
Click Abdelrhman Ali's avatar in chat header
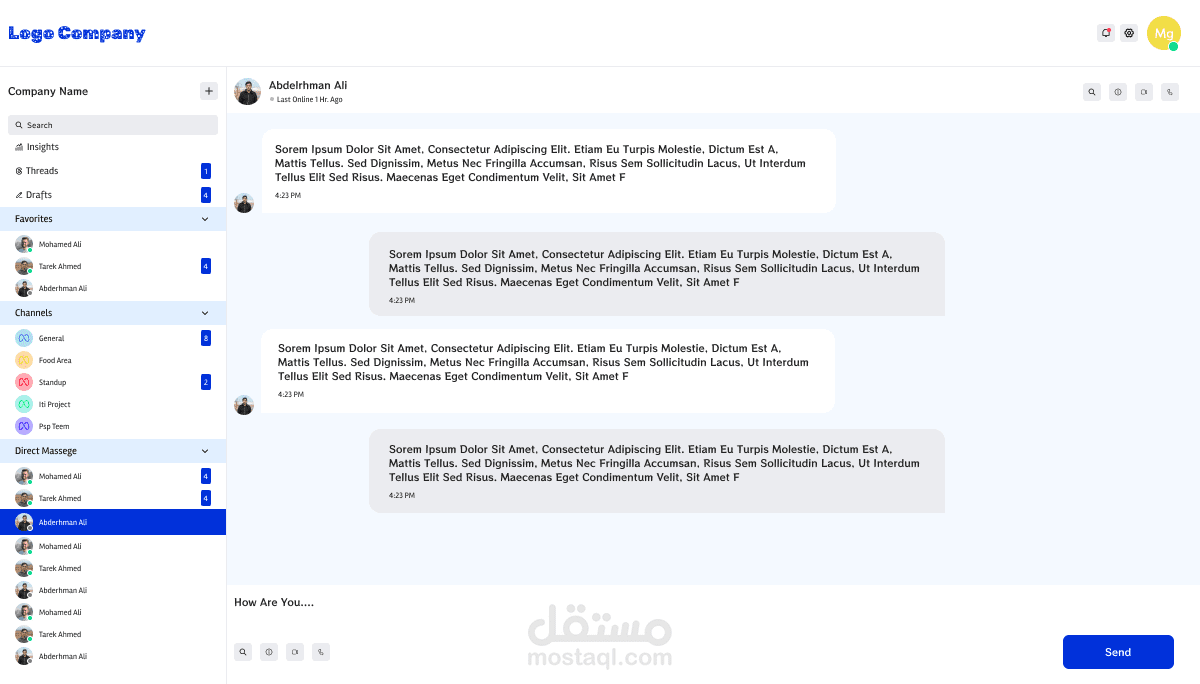(247, 91)
